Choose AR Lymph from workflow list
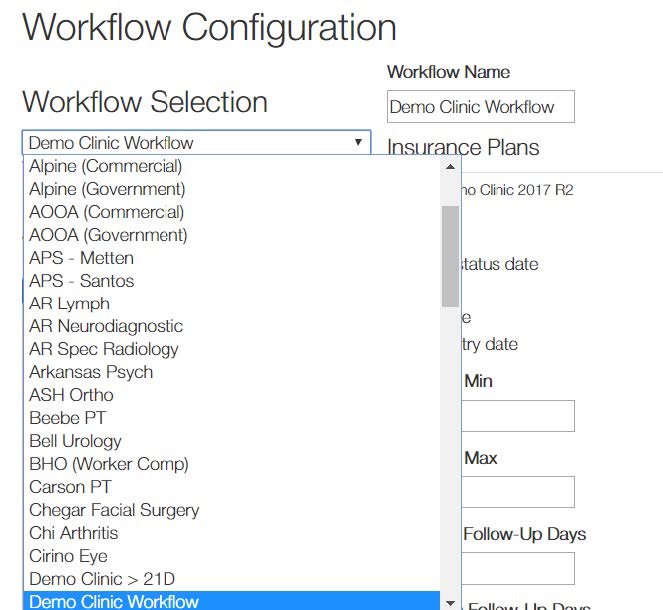 tap(69, 304)
